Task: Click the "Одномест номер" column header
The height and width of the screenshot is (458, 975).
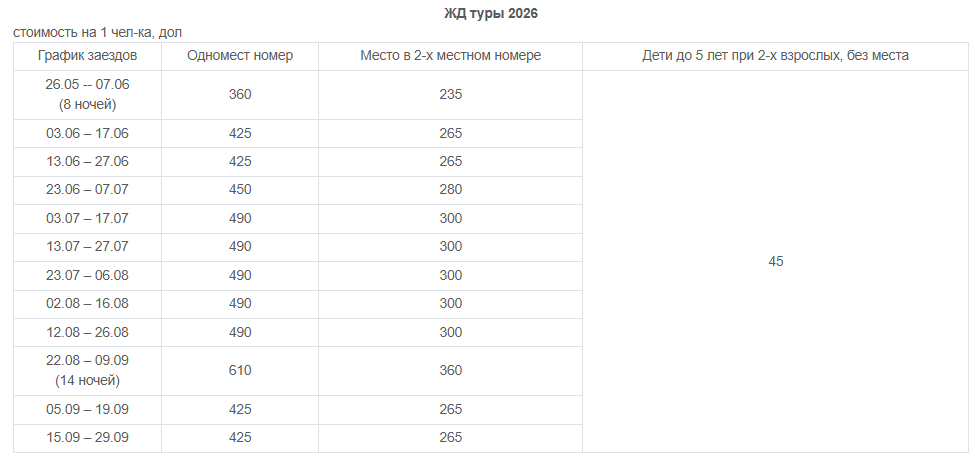Action: (x=240, y=56)
